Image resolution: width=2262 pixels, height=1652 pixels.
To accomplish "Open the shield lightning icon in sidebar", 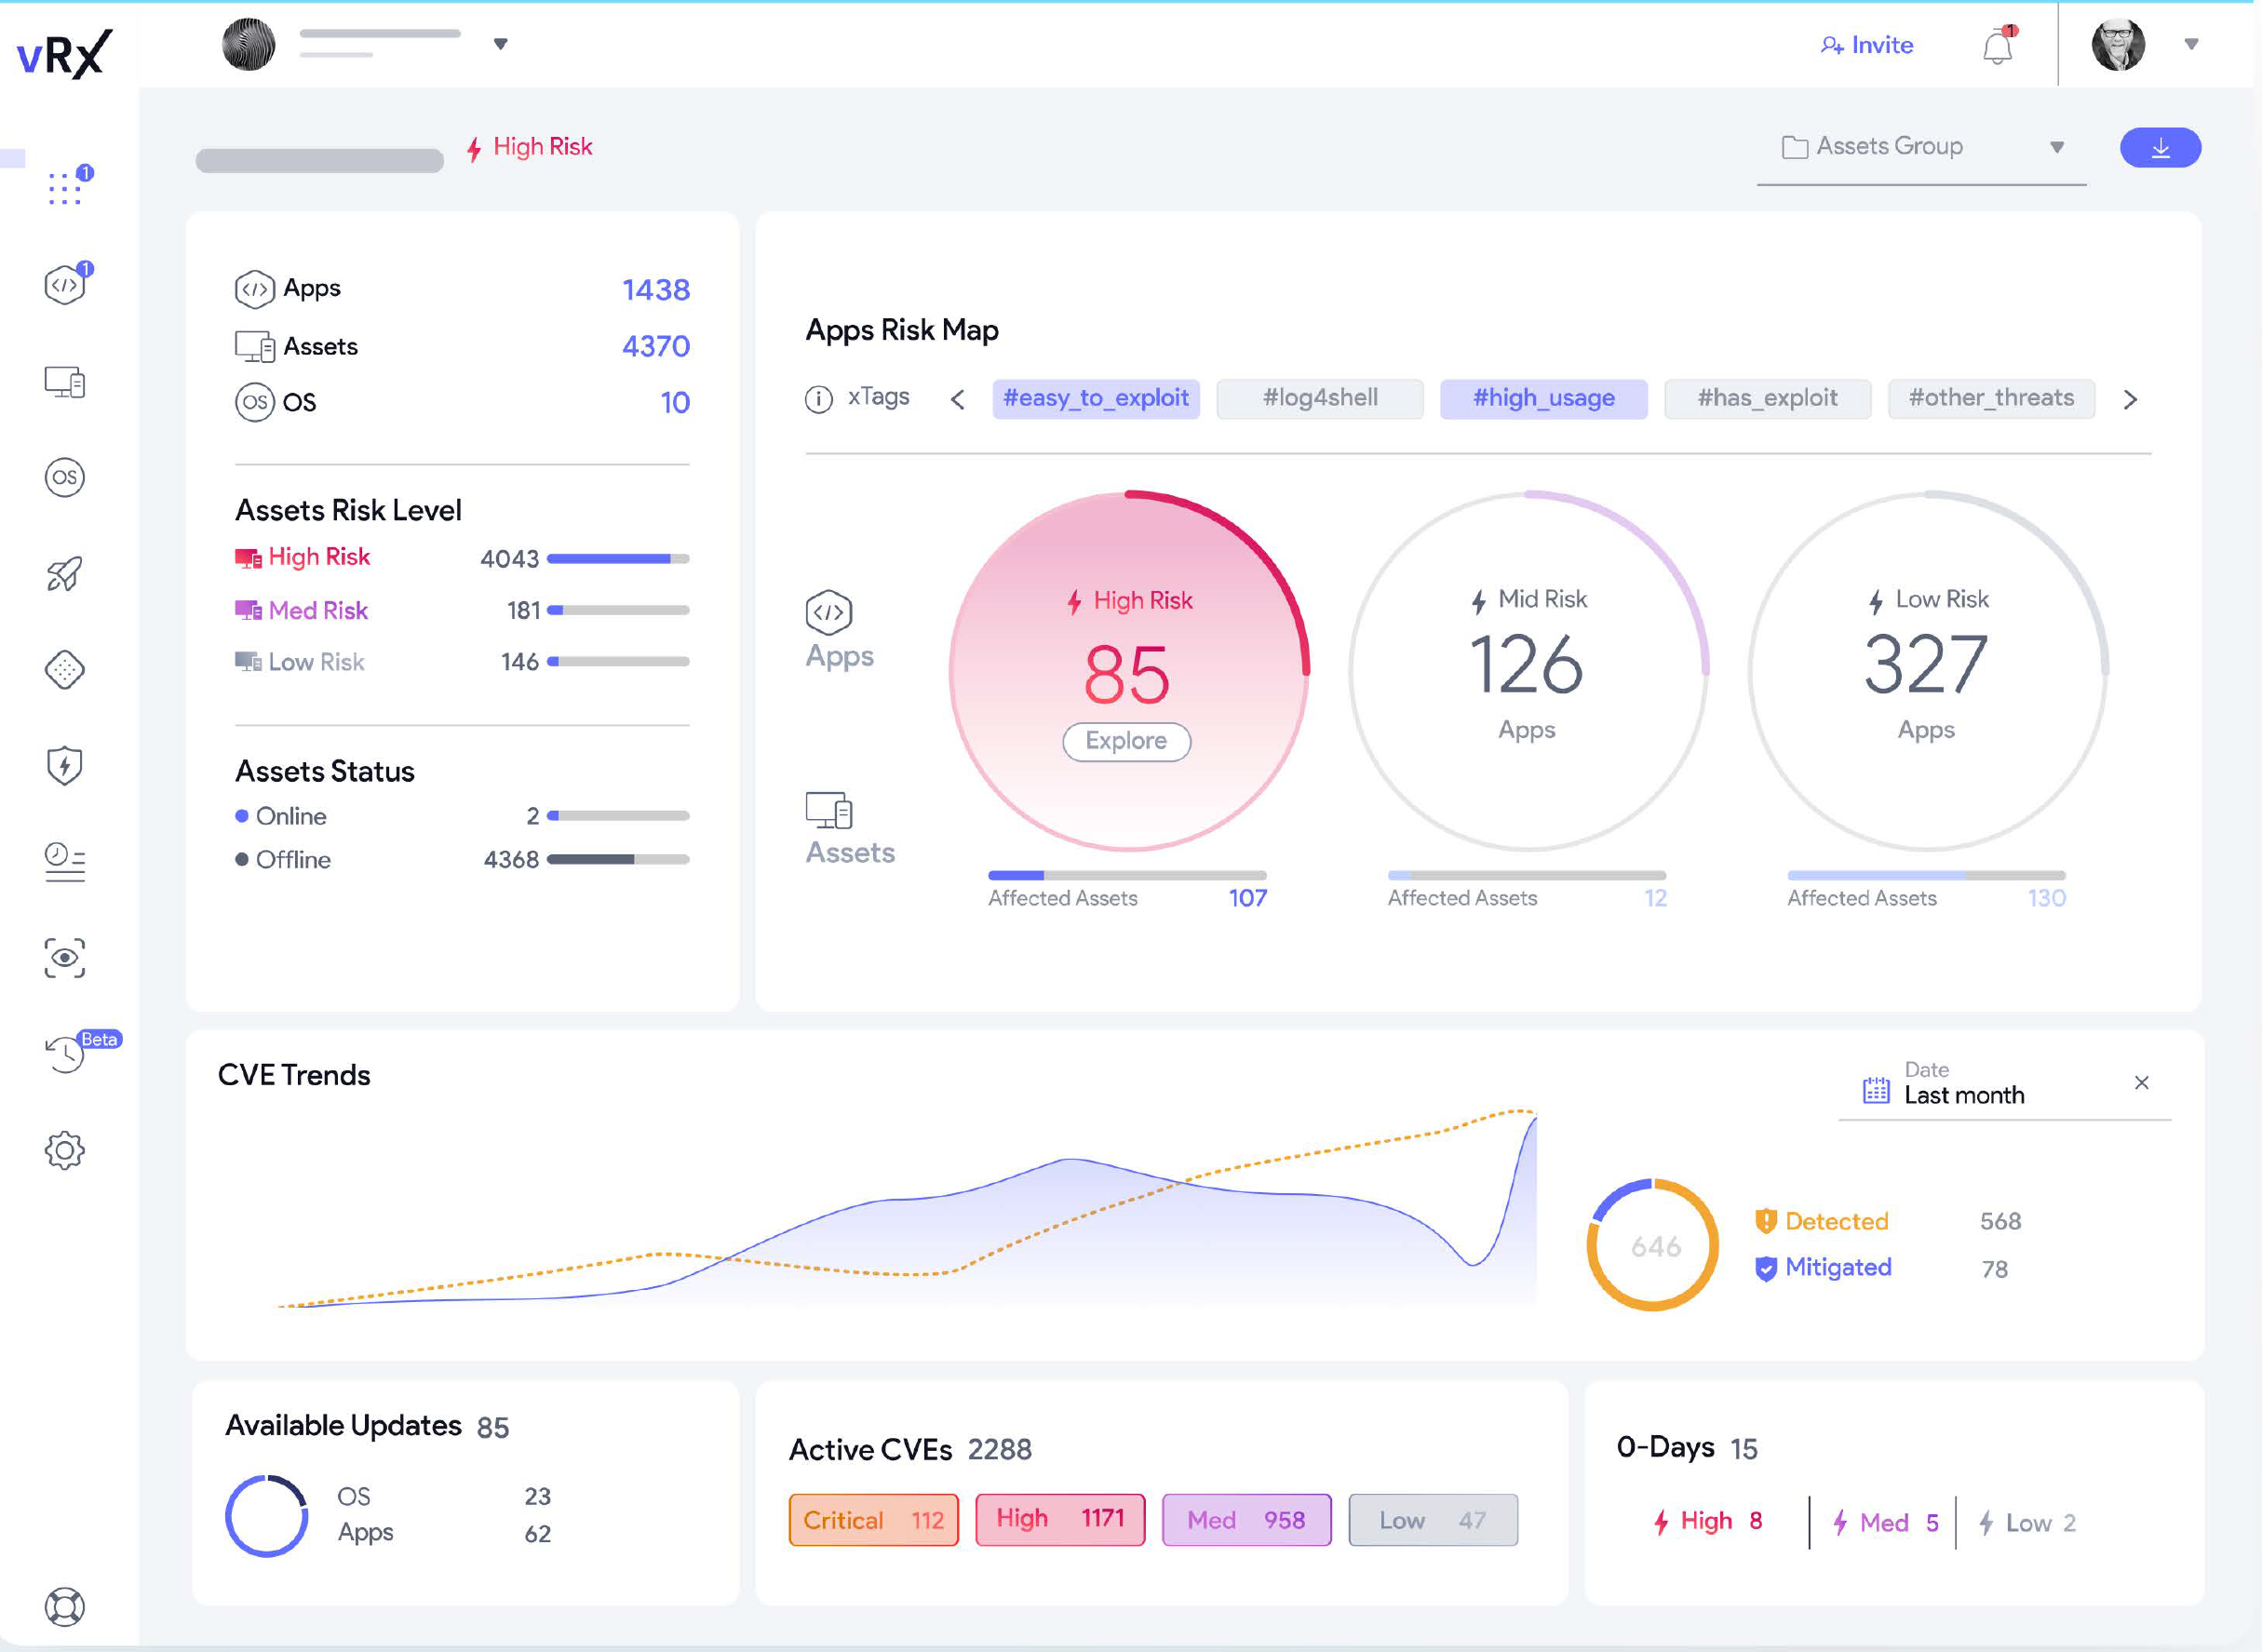I will (65, 766).
